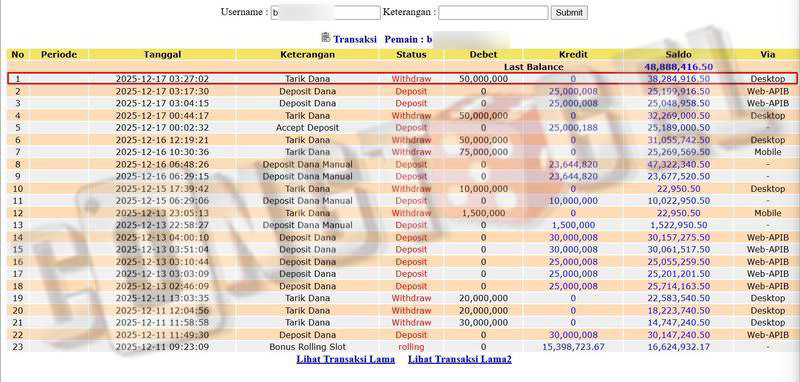Click the Saldo column header
The width and height of the screenshot is (800, 382).
678,55
